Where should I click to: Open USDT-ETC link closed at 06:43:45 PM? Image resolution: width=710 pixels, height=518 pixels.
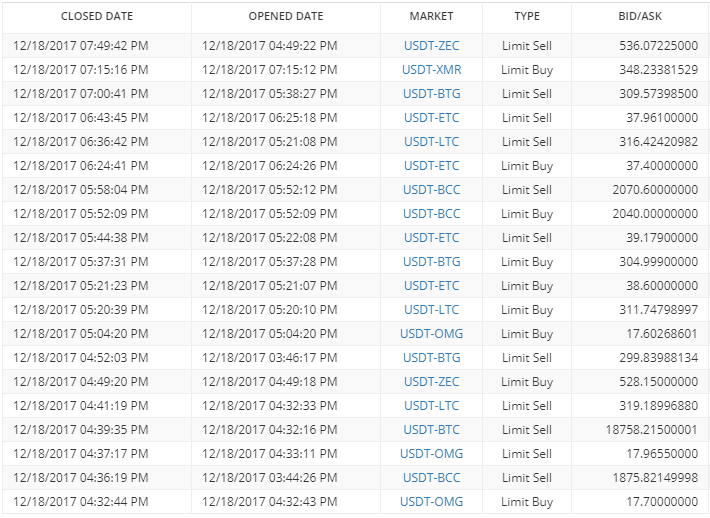432,118
